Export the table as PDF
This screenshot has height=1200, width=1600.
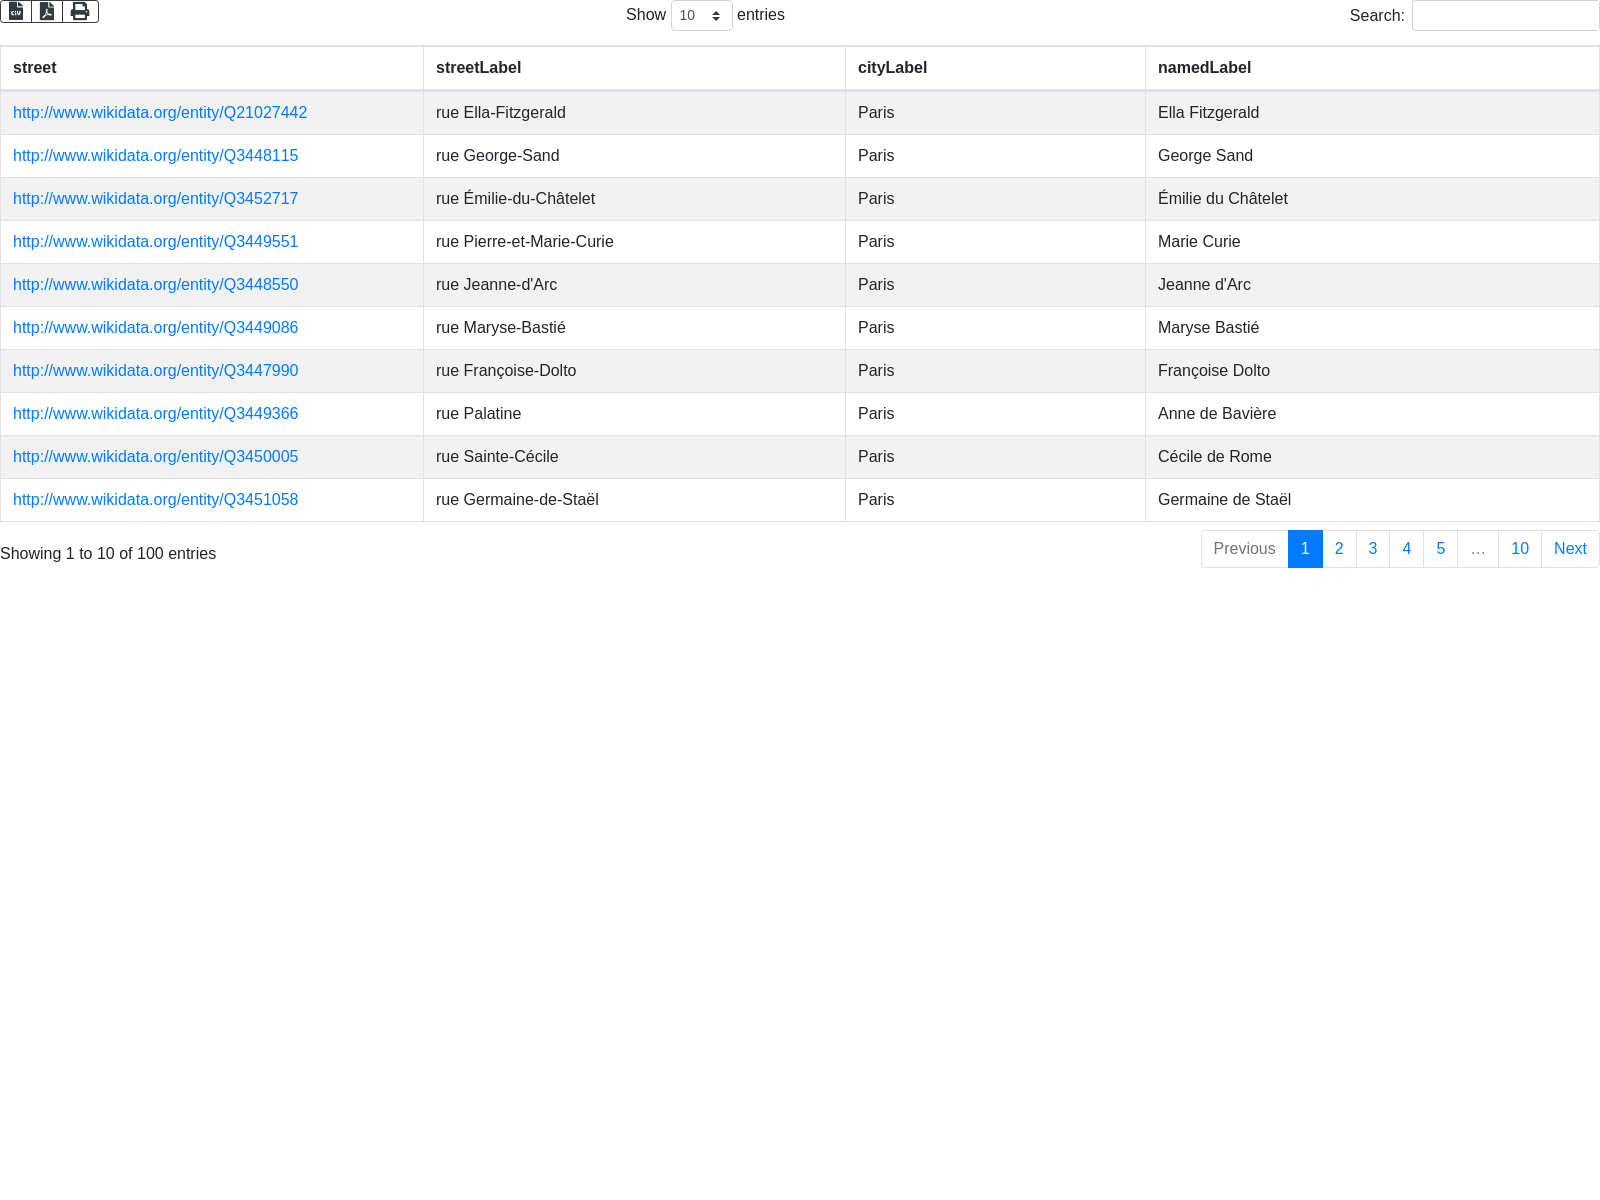(x=47, y=11)
